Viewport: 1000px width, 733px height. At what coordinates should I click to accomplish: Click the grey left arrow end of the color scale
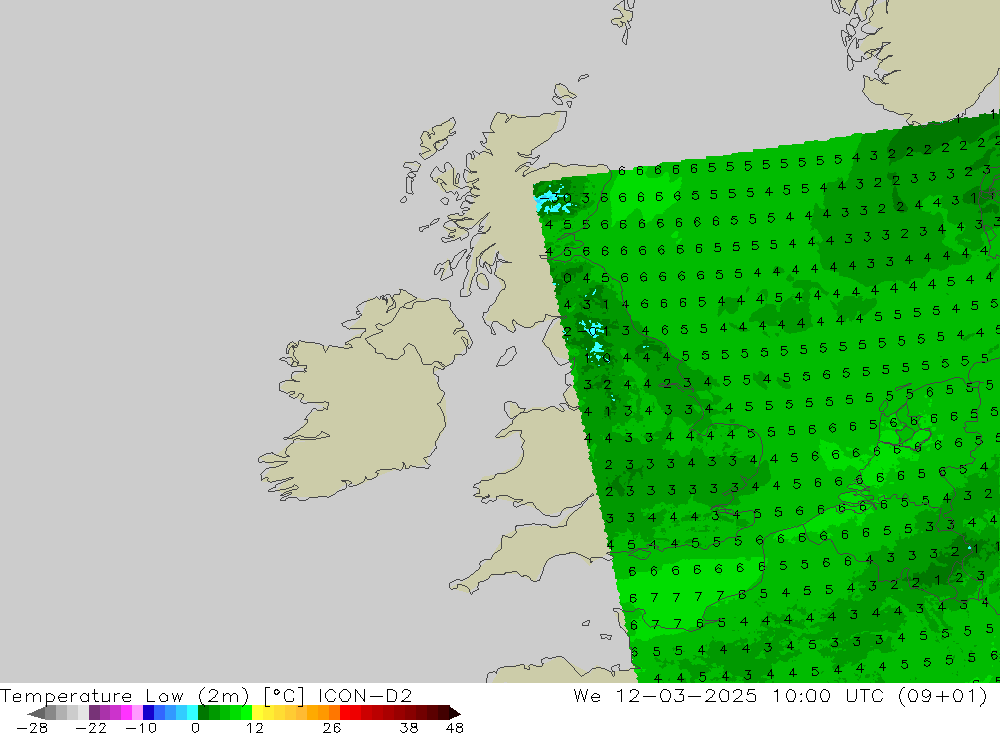[36, 713]
